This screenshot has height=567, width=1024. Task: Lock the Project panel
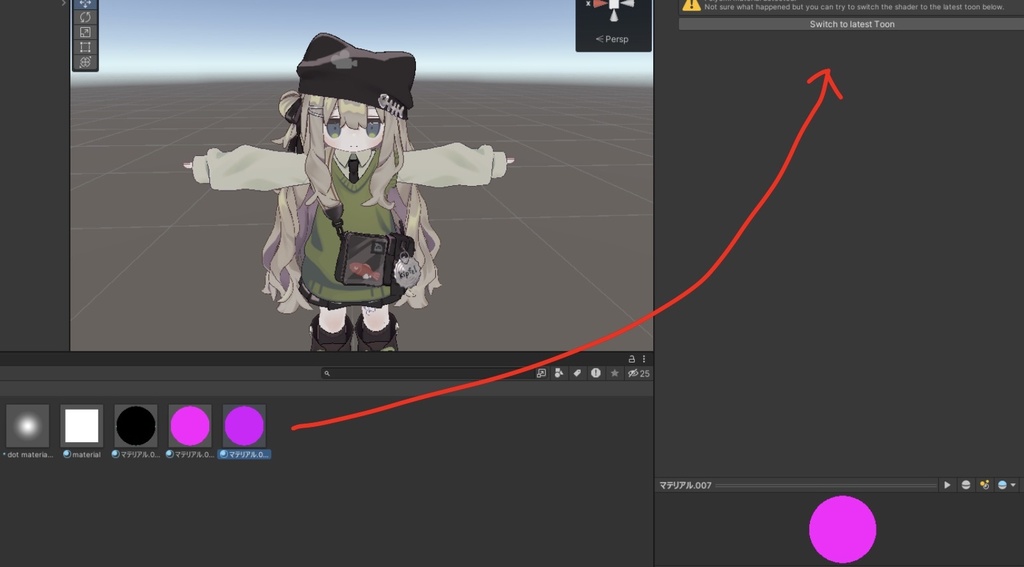(x=632, y=359)
